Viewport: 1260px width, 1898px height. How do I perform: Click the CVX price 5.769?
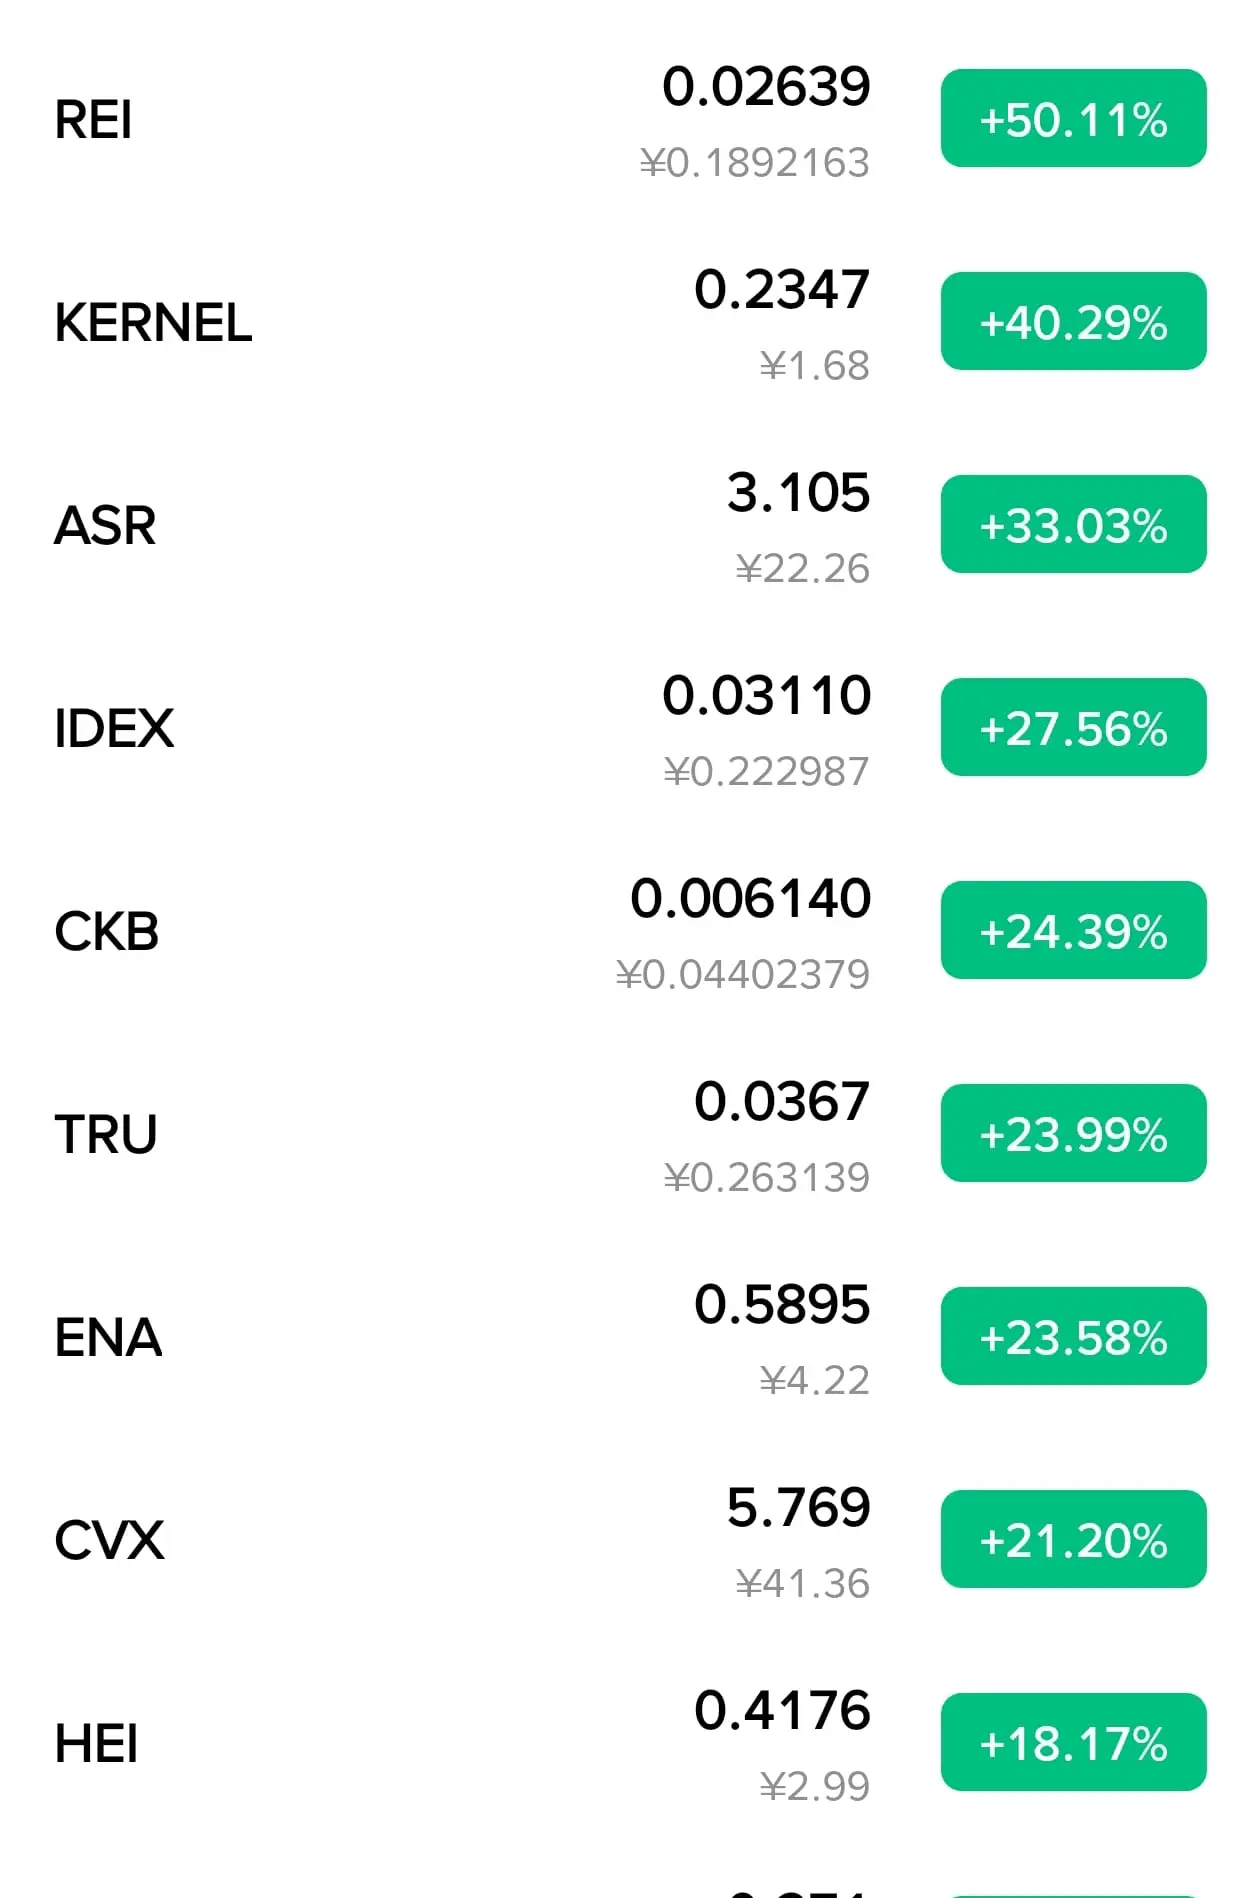(798, 1508)
